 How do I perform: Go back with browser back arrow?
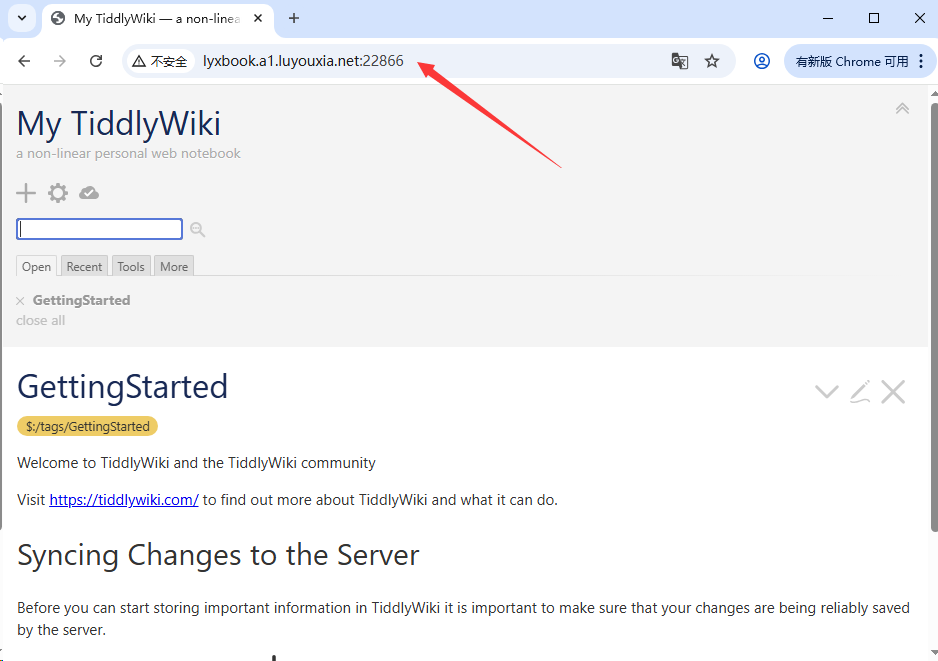[x=24, y=61]
